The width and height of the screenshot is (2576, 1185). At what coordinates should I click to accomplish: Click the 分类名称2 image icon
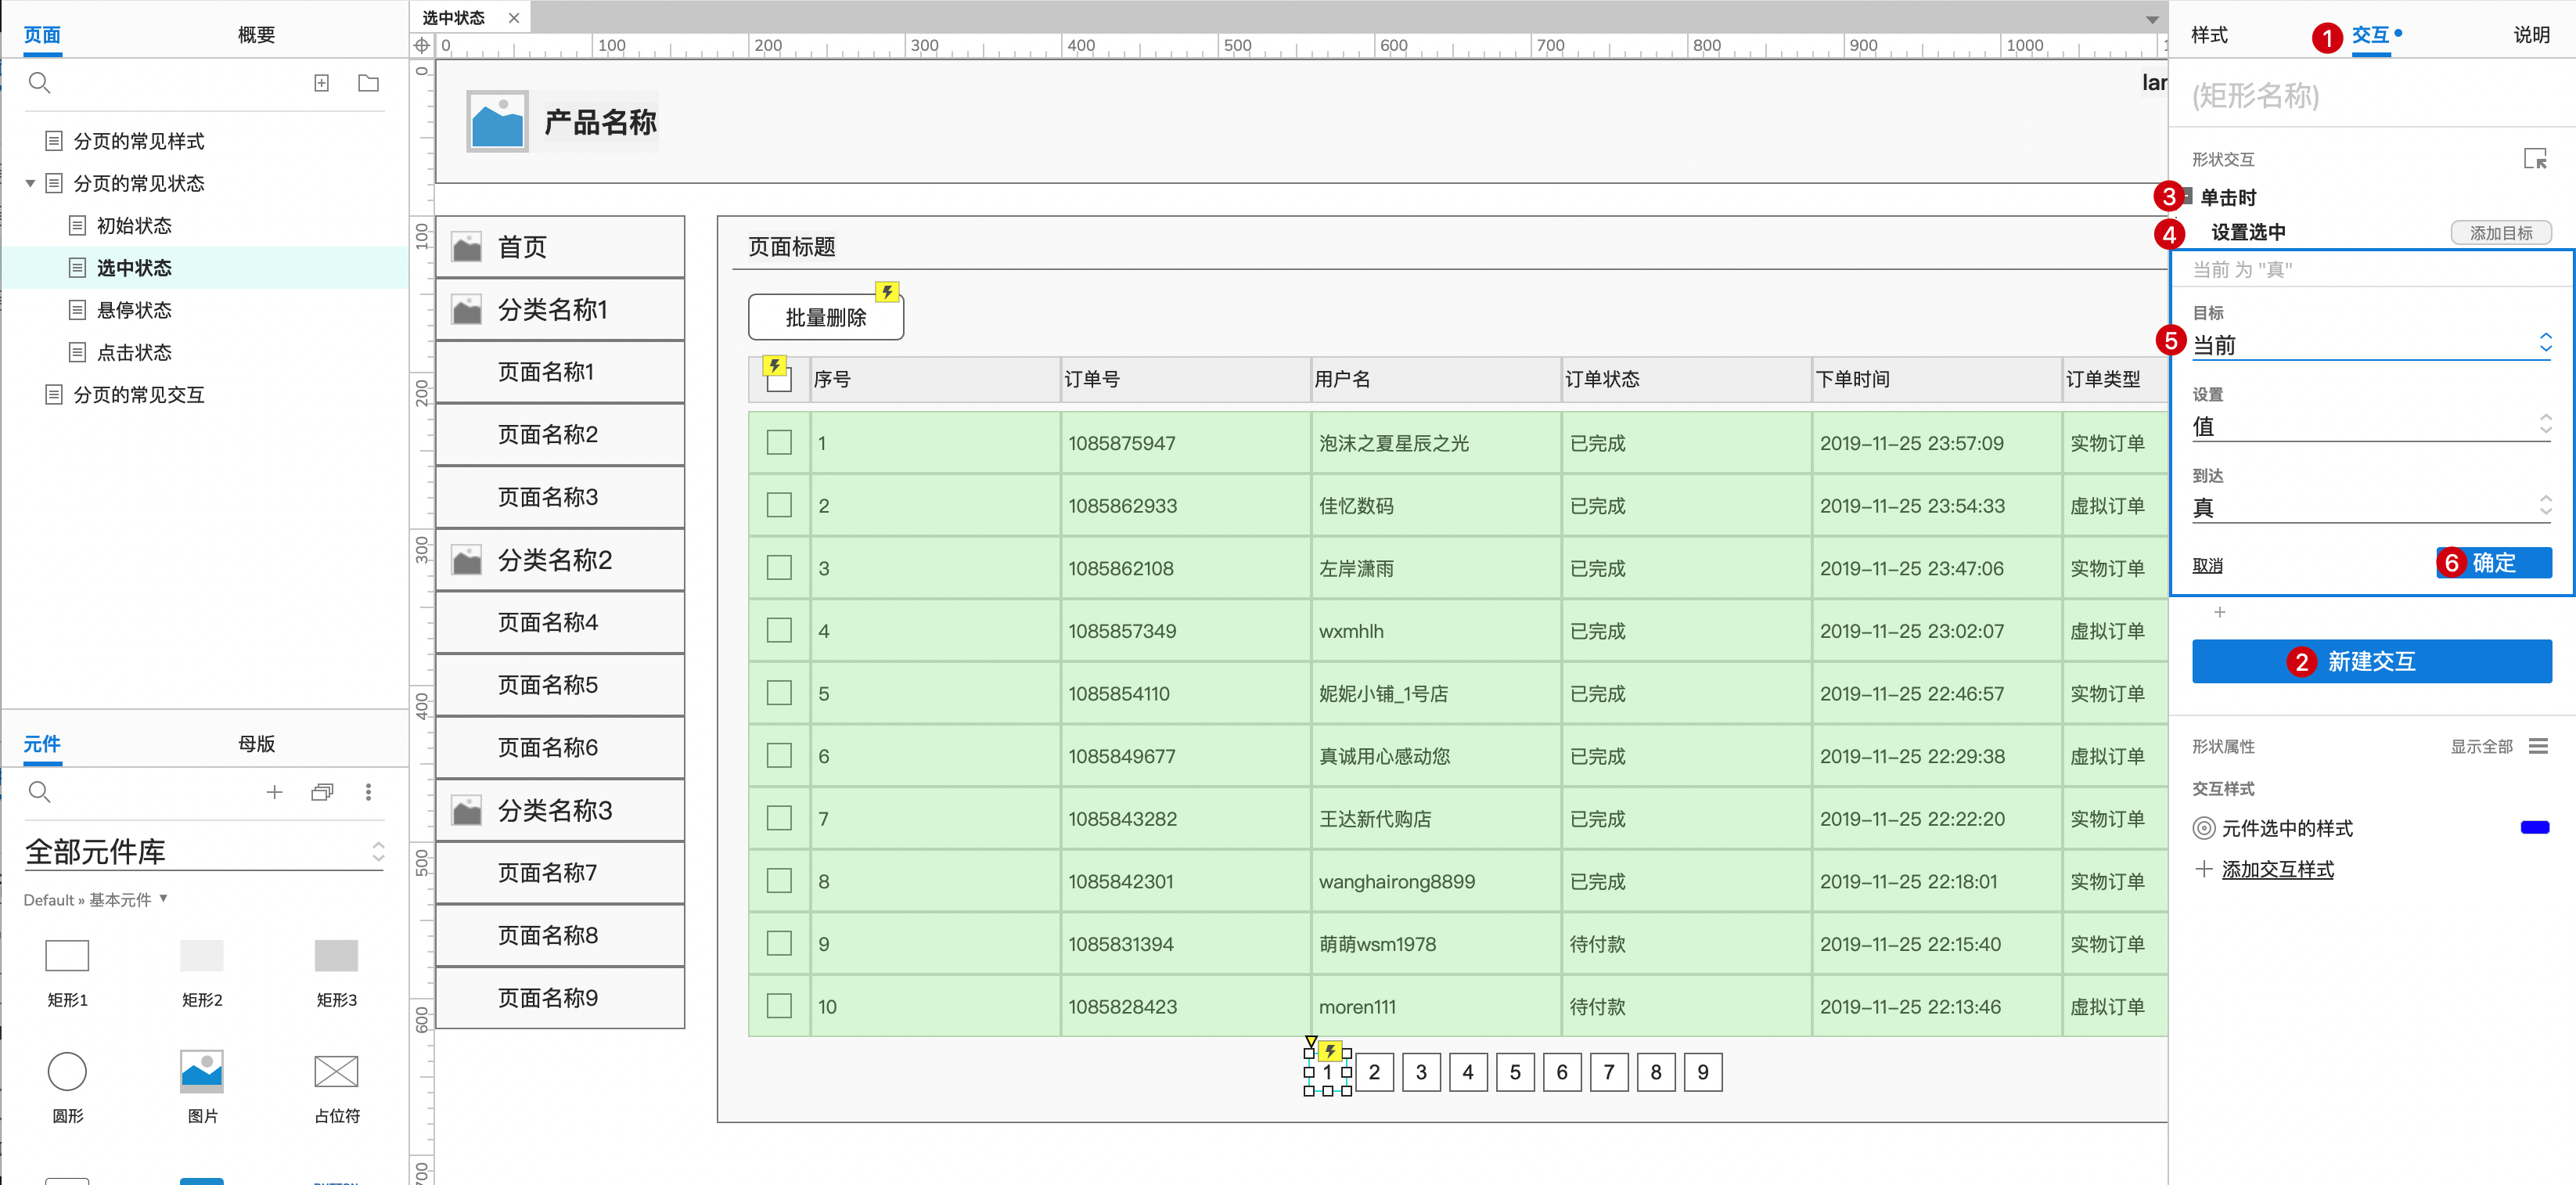[x=467, y=560]
